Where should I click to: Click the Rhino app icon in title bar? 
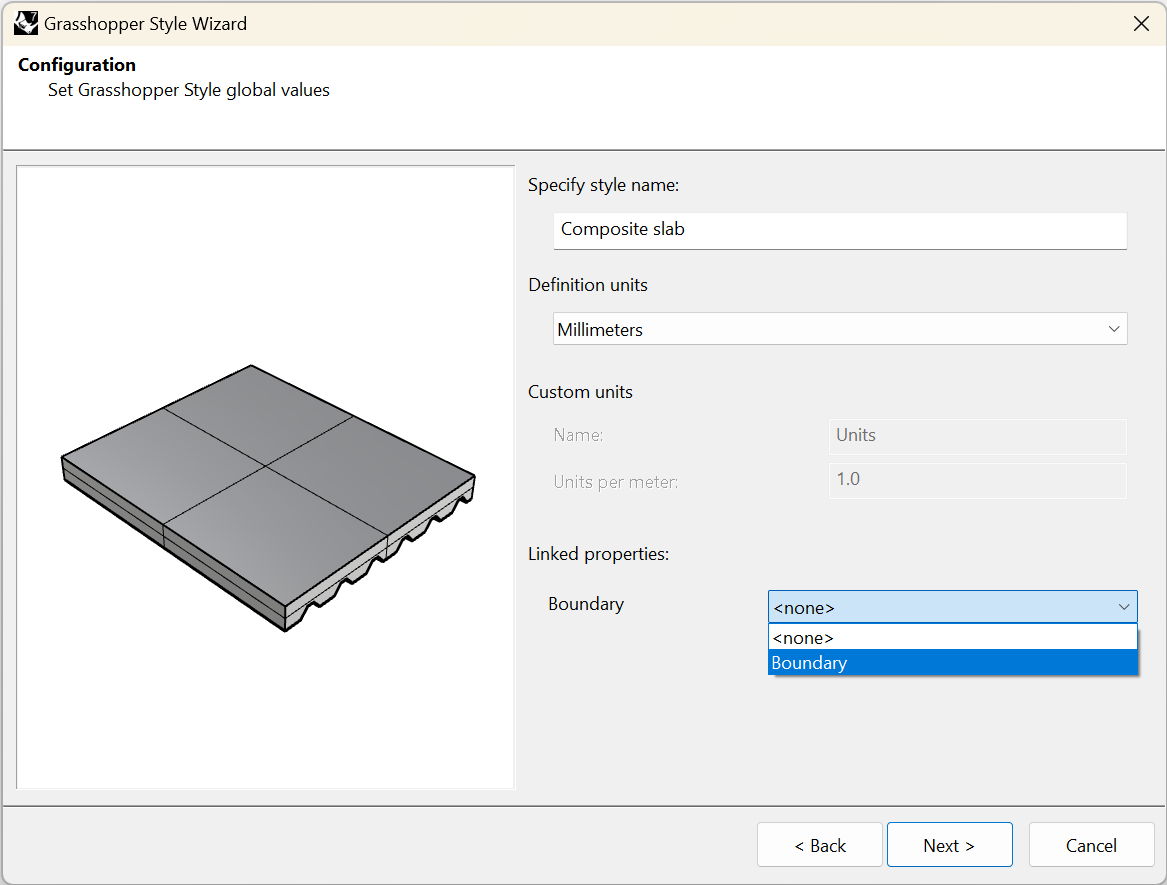[x=26, y=24]
